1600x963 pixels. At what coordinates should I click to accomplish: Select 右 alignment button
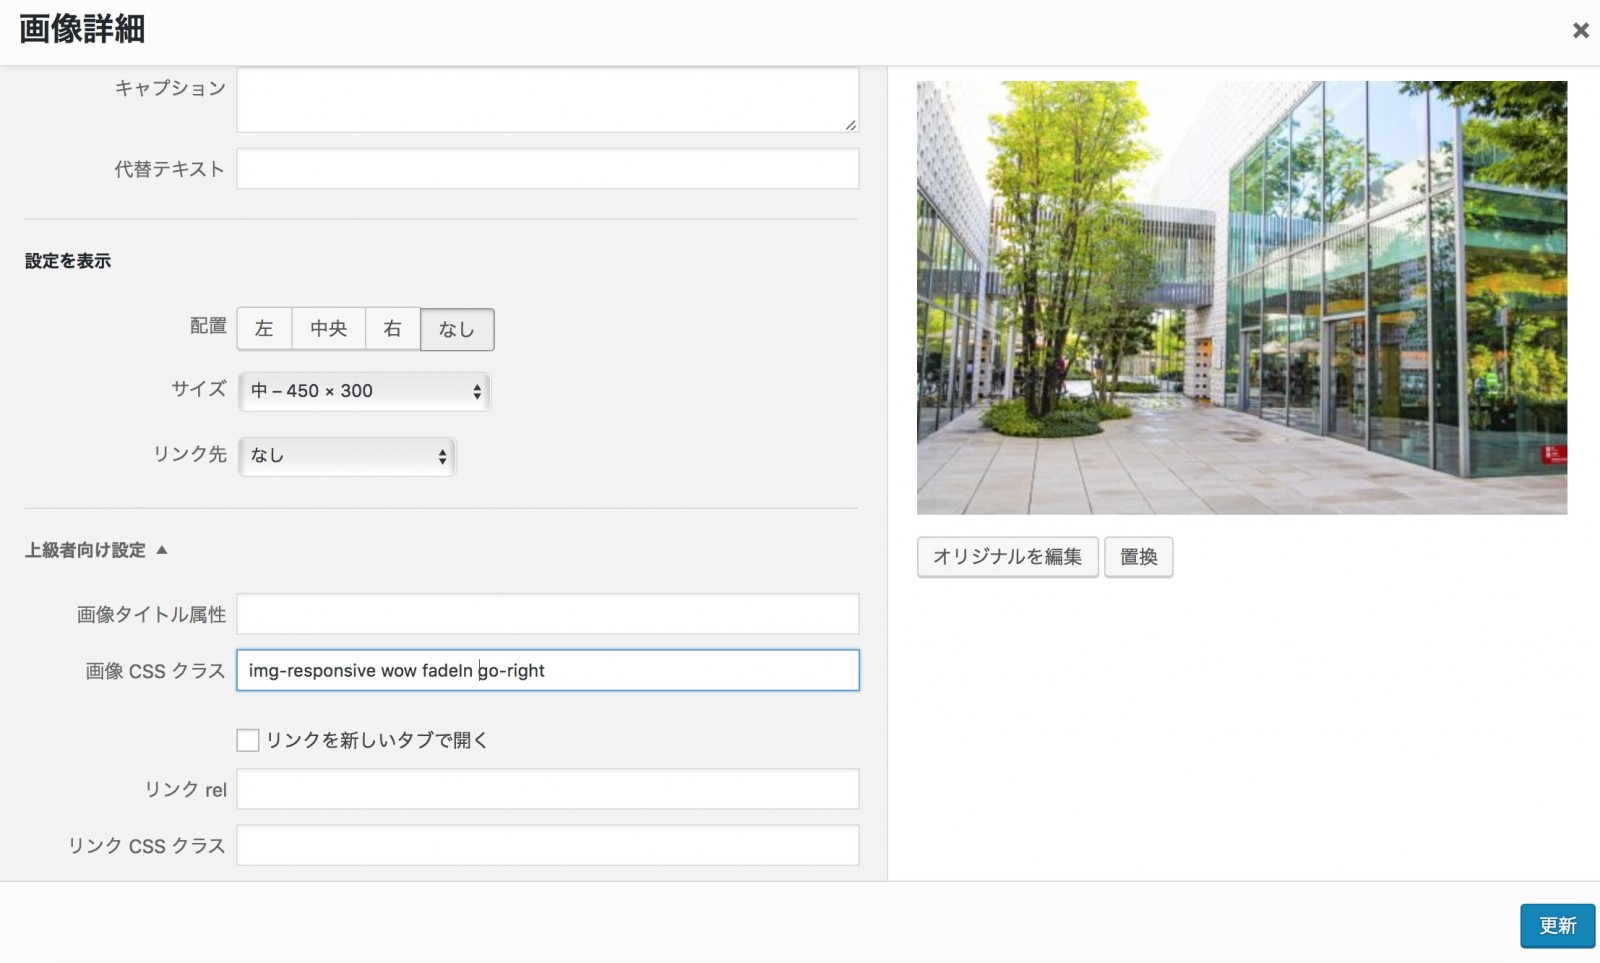[393, 329]
